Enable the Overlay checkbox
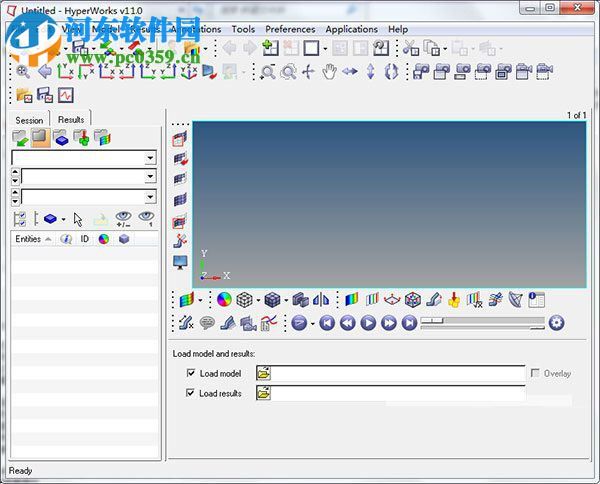This screenshot has width=600, height=484. [535, 373]
